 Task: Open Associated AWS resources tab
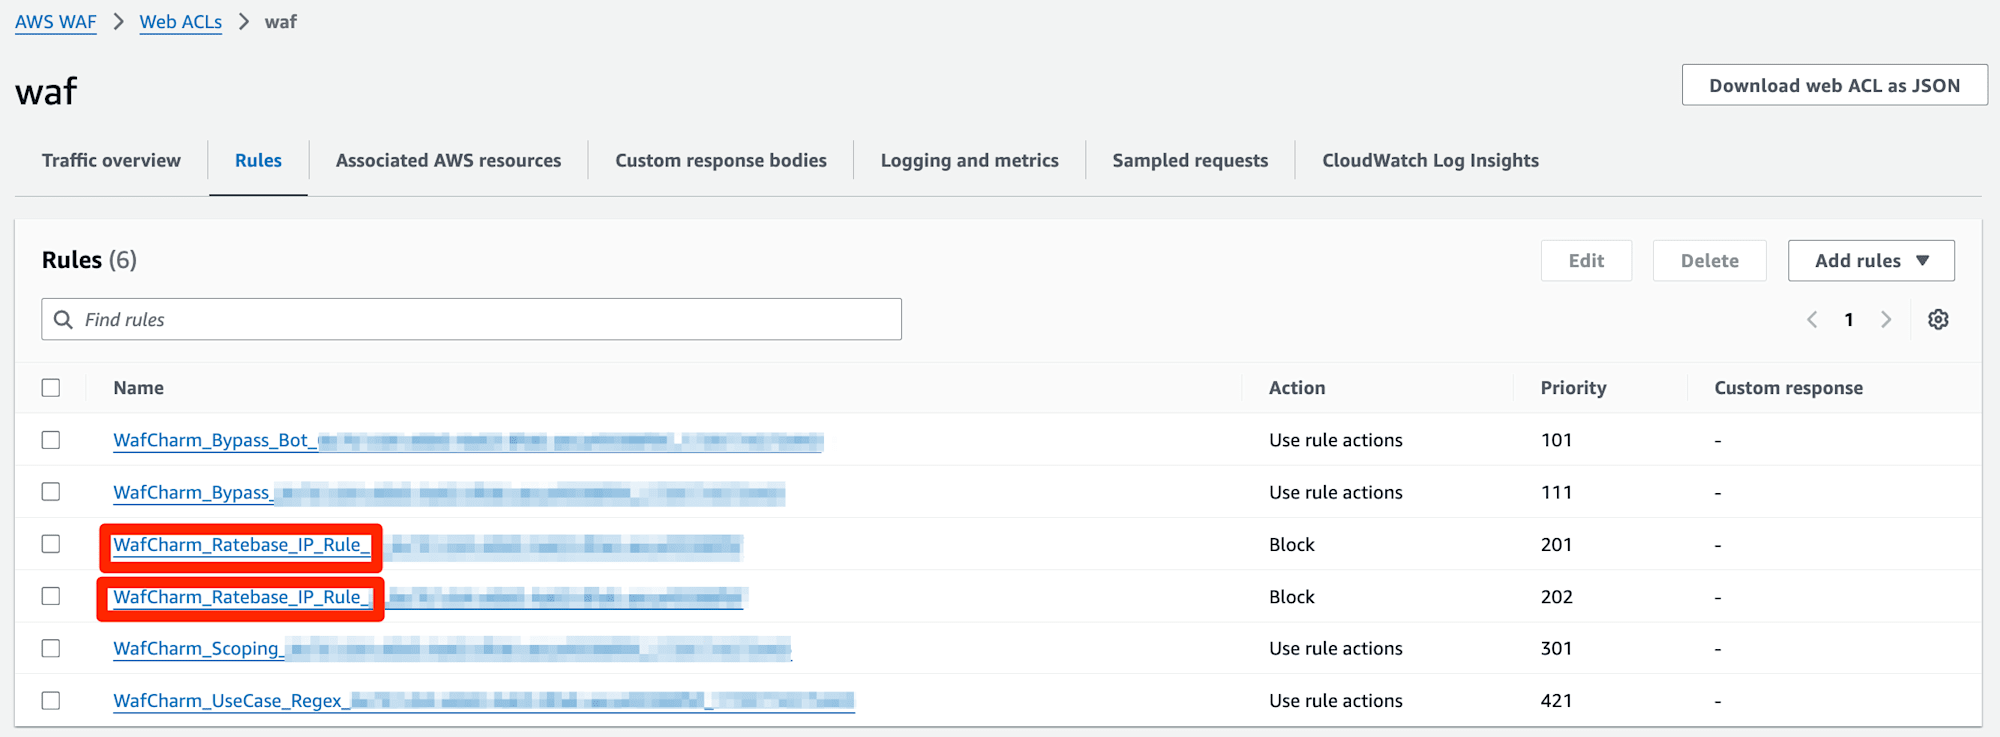(448, 160)
